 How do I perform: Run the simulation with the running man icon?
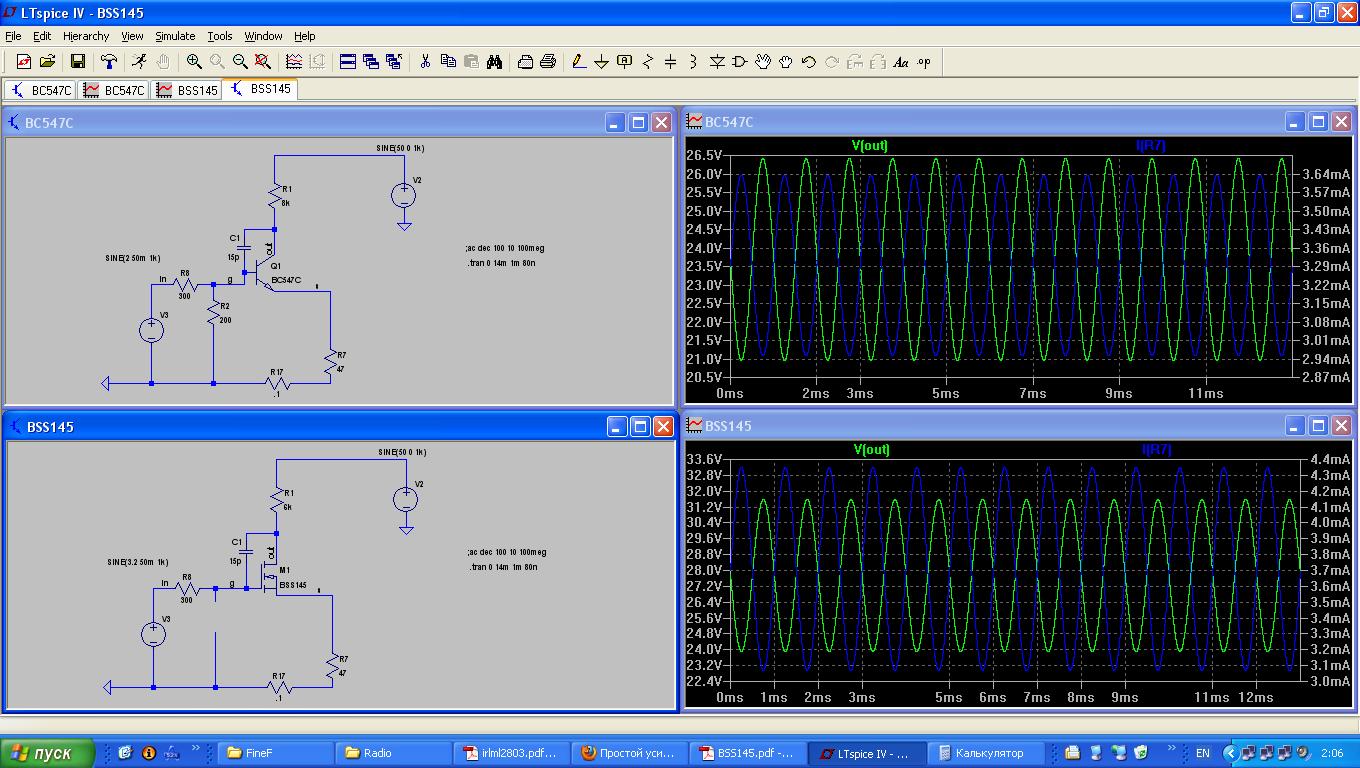[140, 62]
